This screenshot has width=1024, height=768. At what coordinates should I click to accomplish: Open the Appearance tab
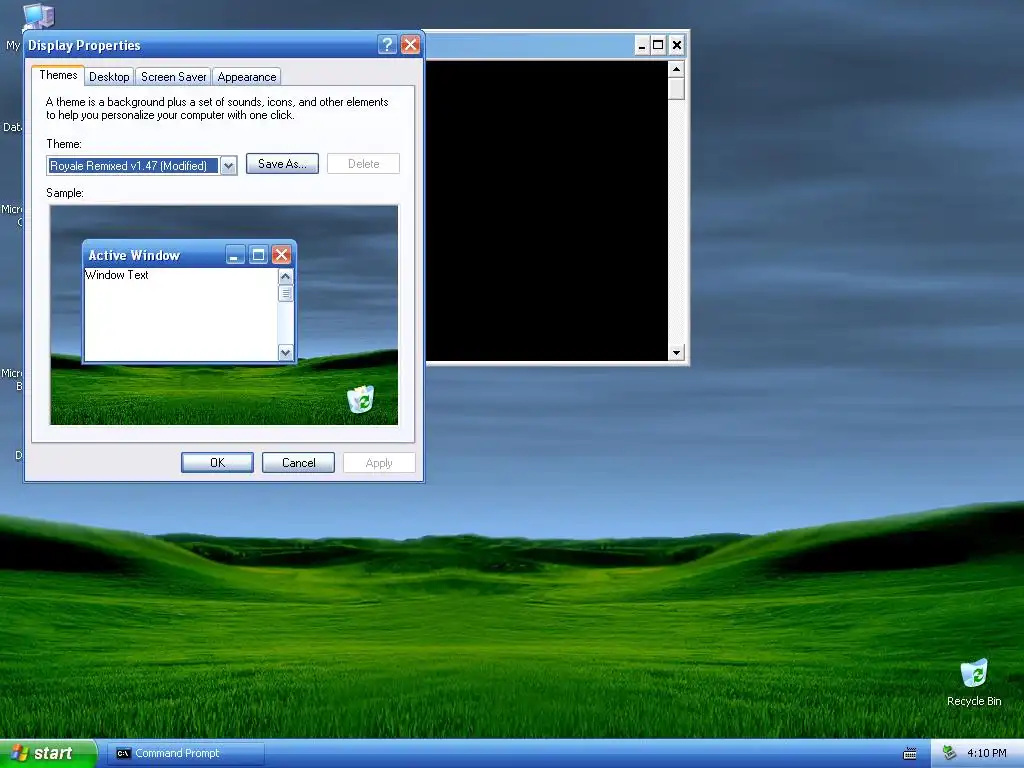tap(247, 76)
